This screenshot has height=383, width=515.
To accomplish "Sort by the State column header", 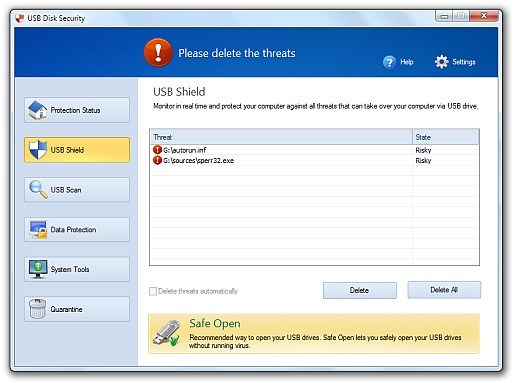I will [x=445, y=137].
